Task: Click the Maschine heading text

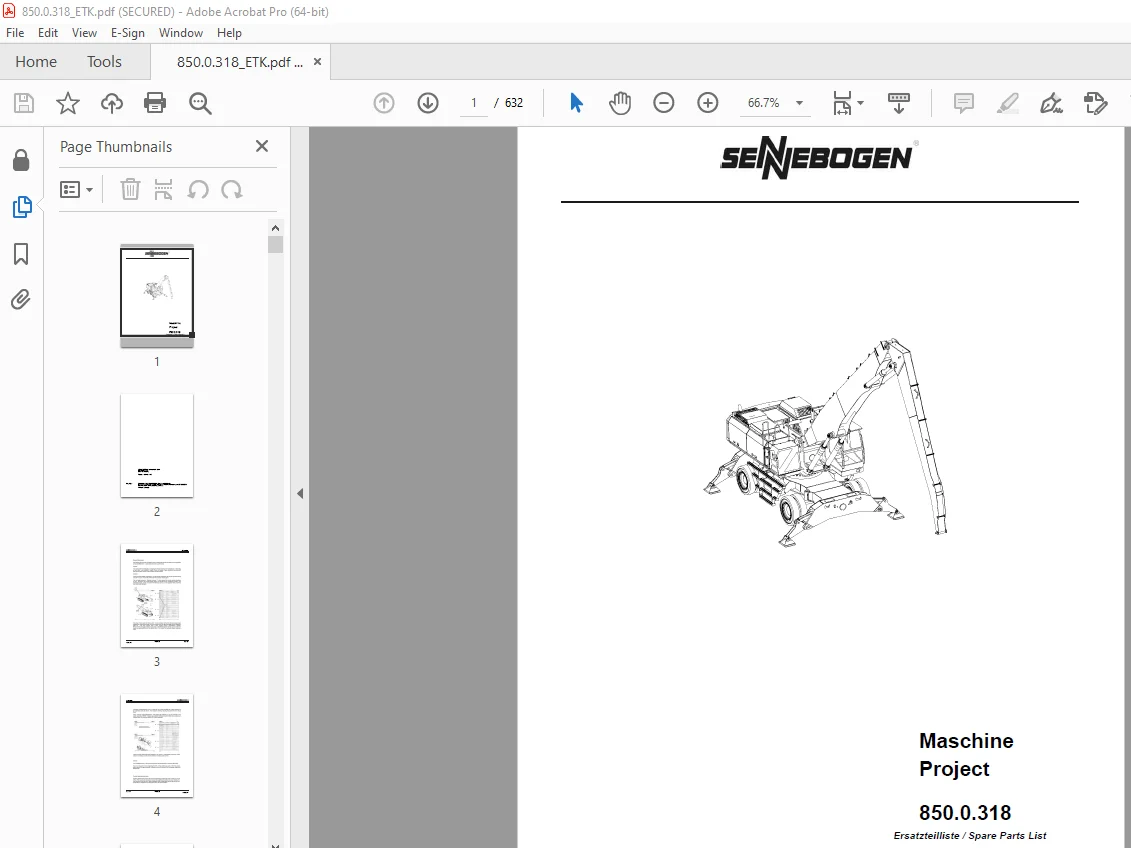Action: [x=966, y=741]
